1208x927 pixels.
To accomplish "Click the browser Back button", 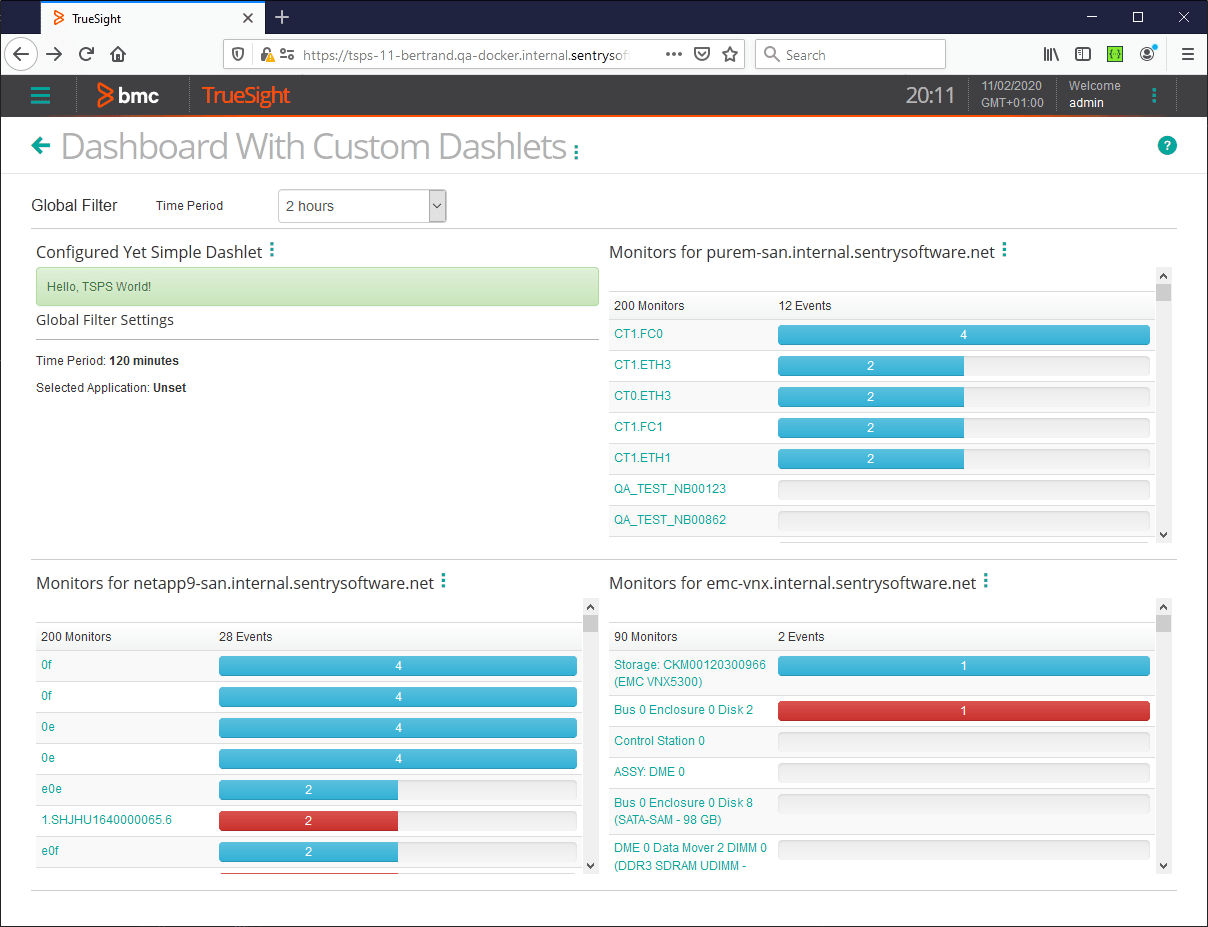I will tap(21, 55).
